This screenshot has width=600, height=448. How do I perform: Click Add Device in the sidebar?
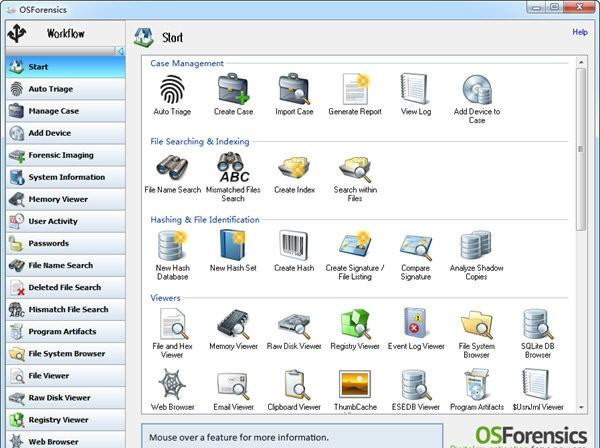point(65,133)
